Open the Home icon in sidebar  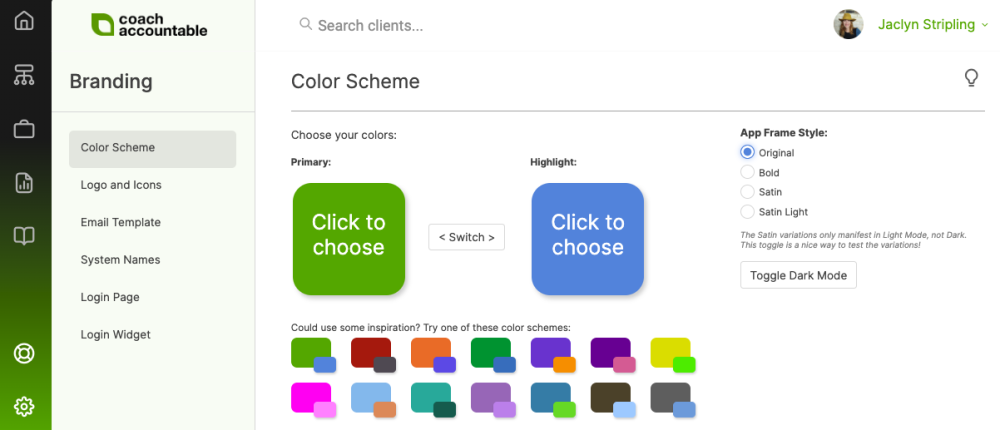[24, 20]
